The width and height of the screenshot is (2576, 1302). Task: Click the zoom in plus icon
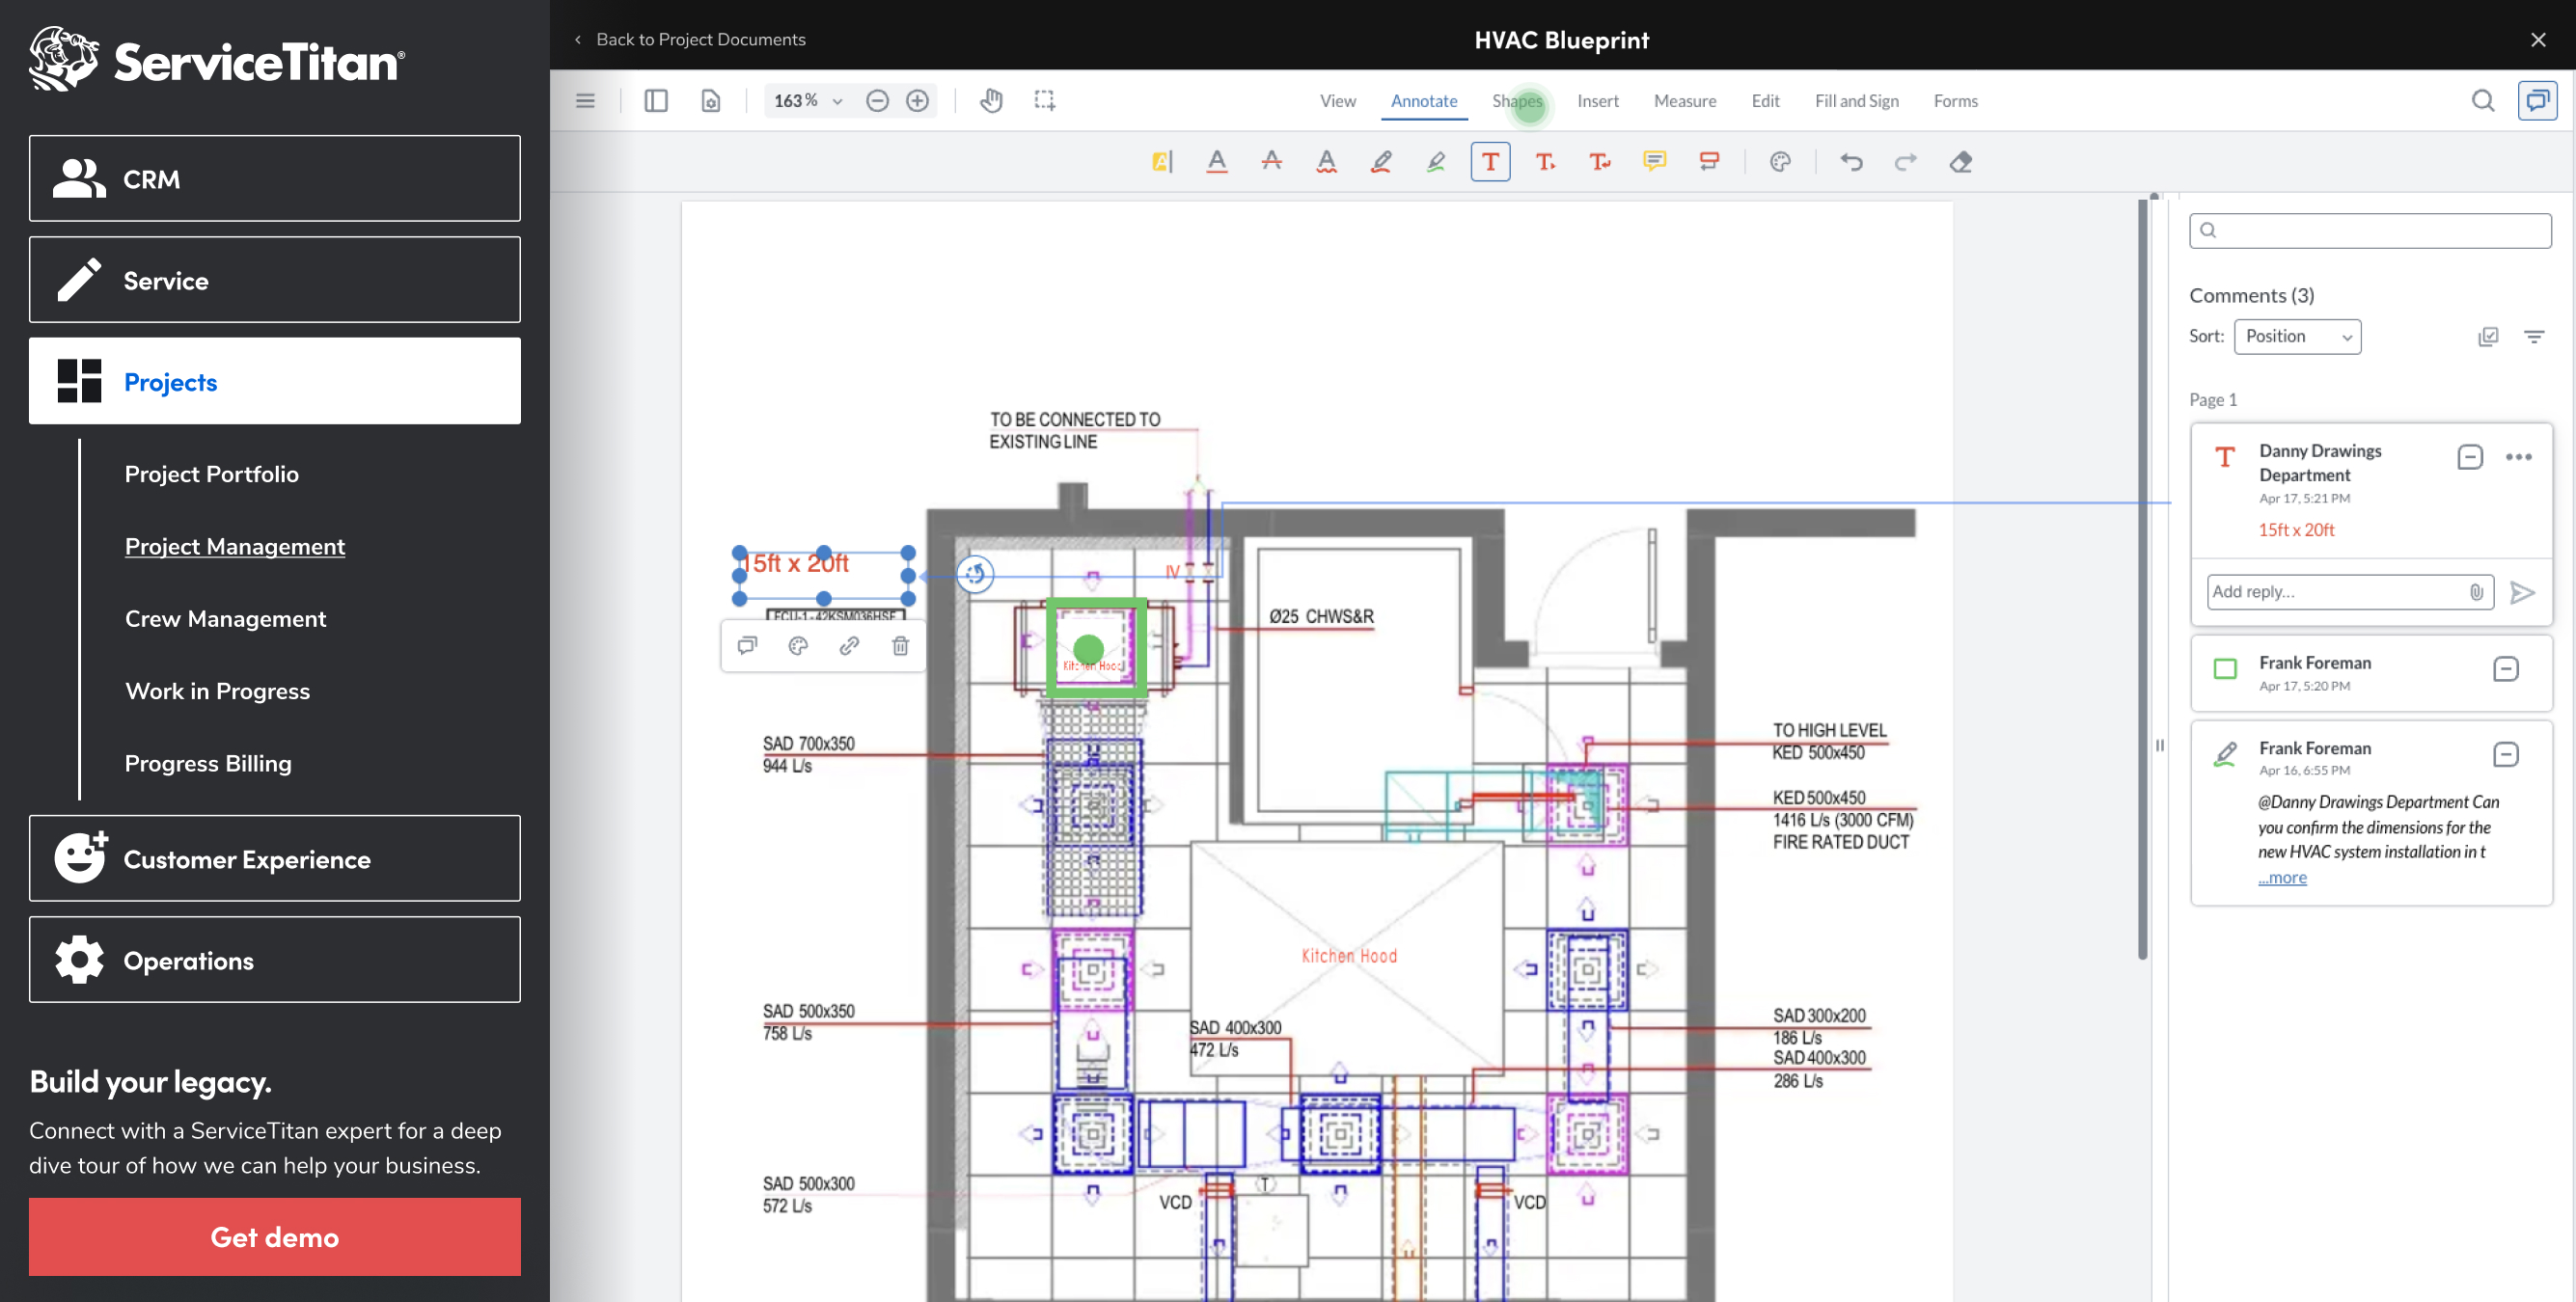(917, 100)
